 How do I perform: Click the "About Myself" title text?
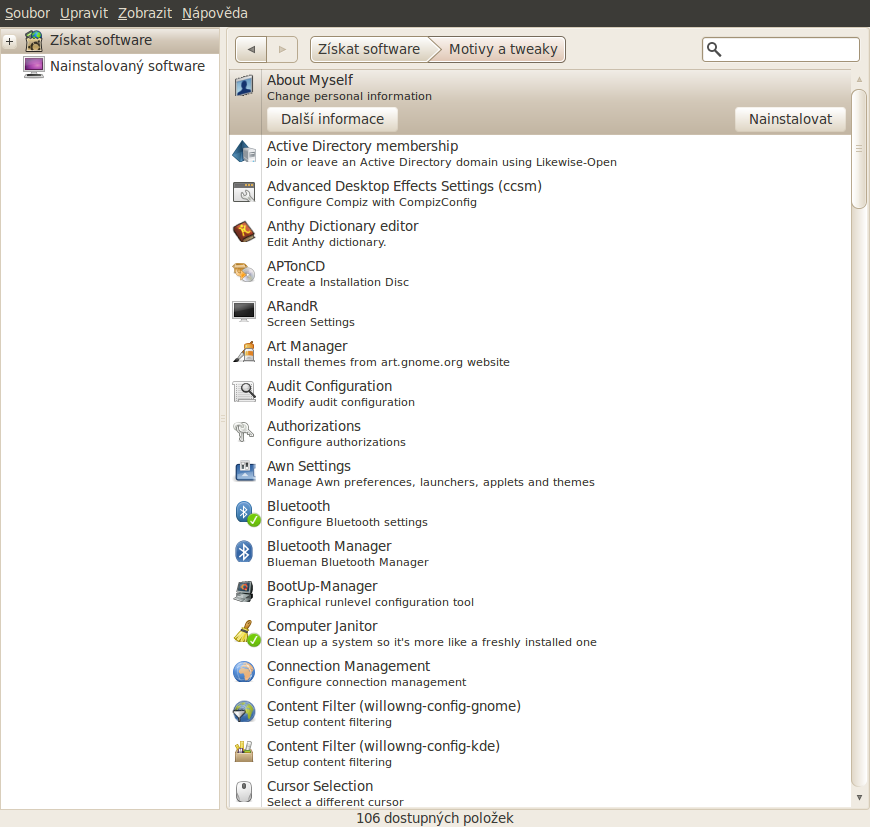click(310, 80)
